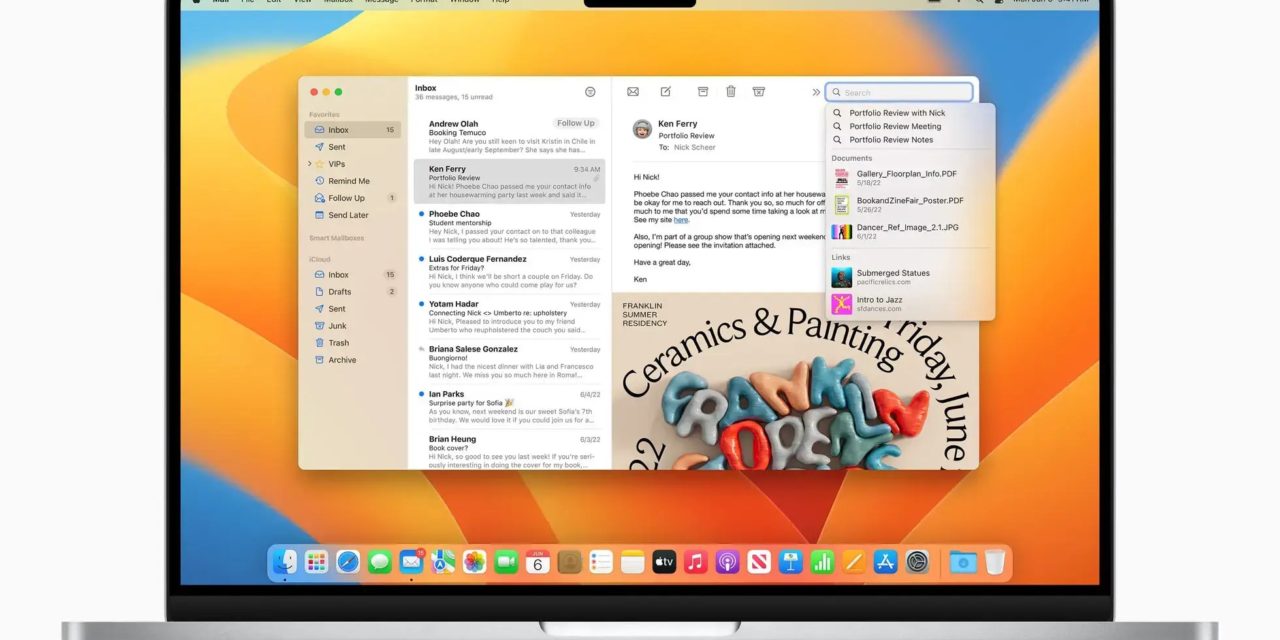
Task: Expand the VIPs mailbox
Action: point(310,164)
